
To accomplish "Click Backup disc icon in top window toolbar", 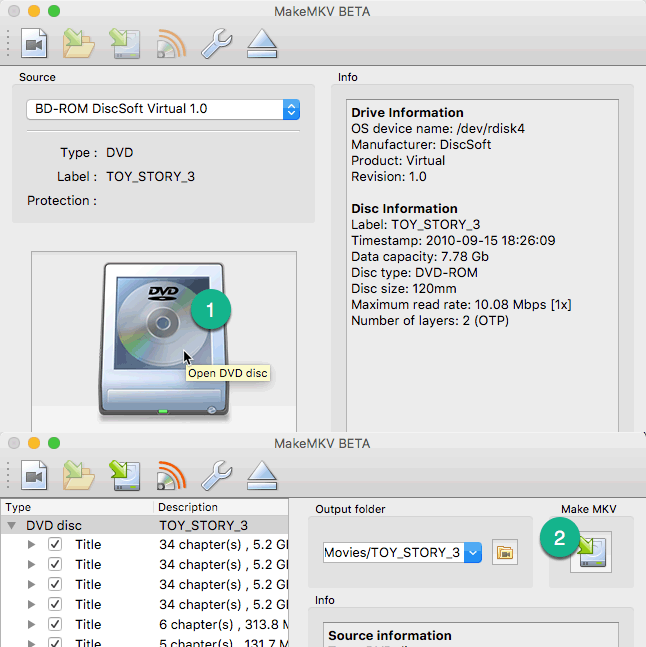I will coord(125,43).
